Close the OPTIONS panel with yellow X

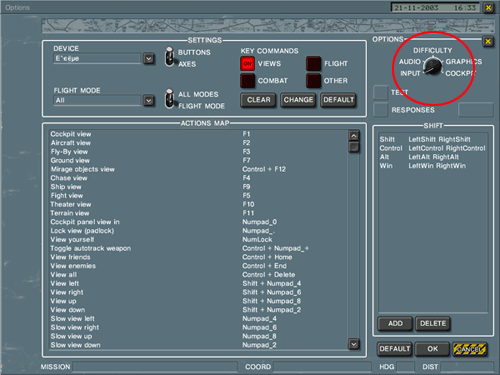tap(488, 41)
